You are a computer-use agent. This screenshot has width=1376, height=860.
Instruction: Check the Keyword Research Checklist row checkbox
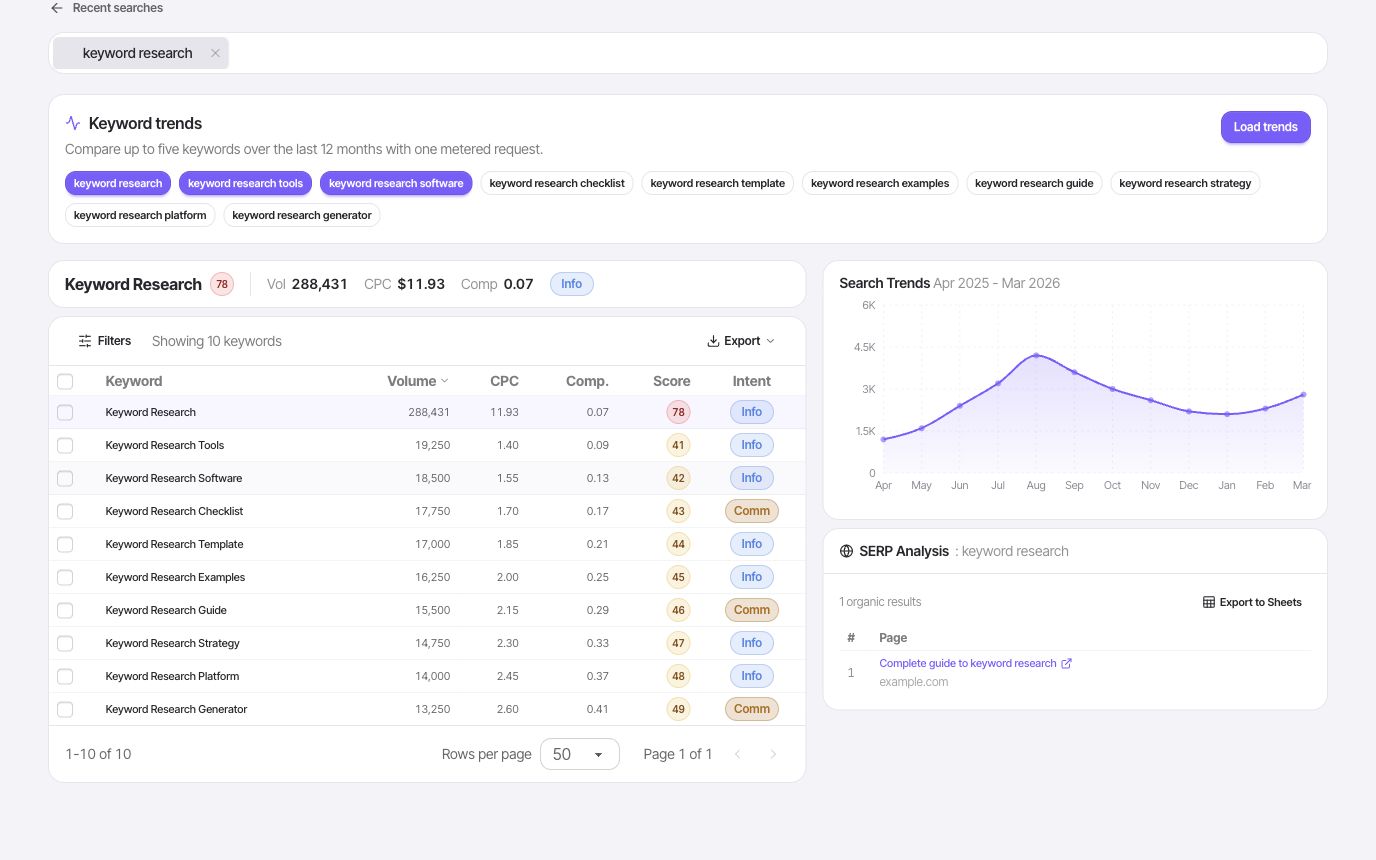(x=65, y=511)
